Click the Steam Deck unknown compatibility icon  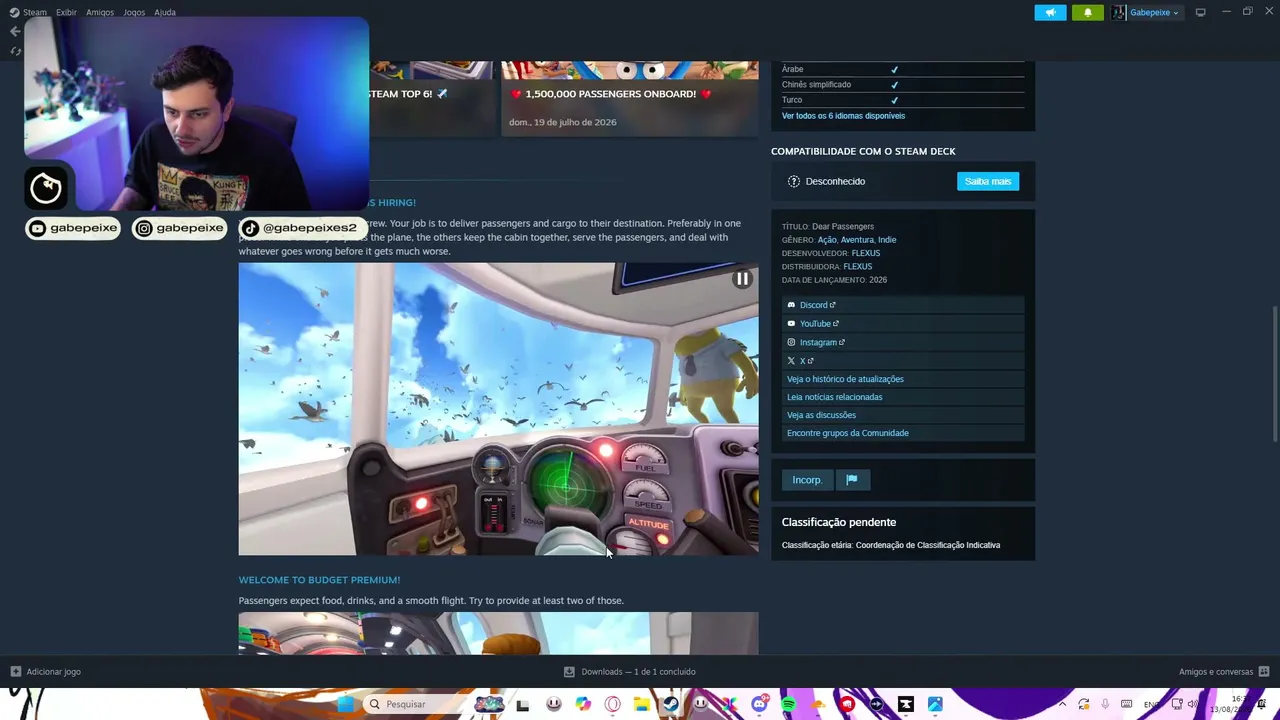pyautogui.click(x=794, y=181)
